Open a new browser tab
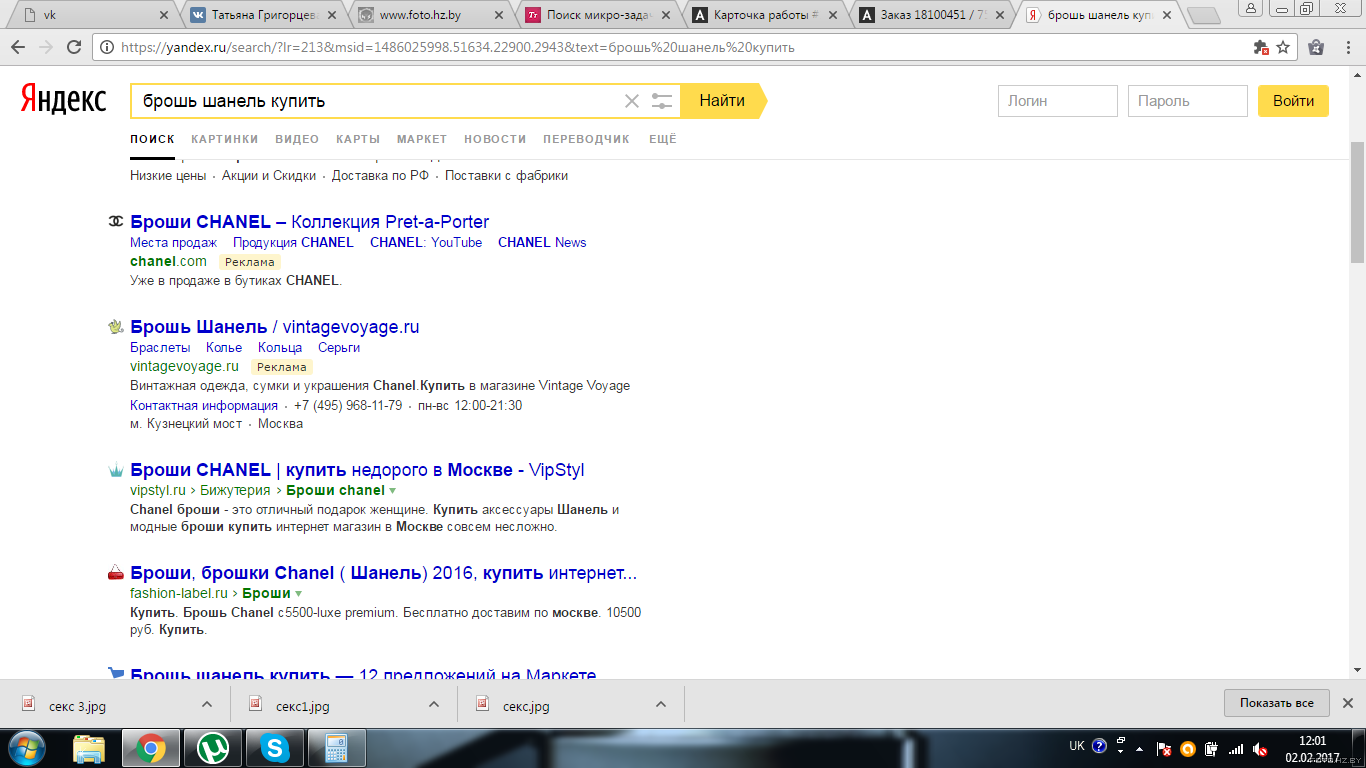The image size is (1366, 768). pyautogui.click(x=1204, y=15)
